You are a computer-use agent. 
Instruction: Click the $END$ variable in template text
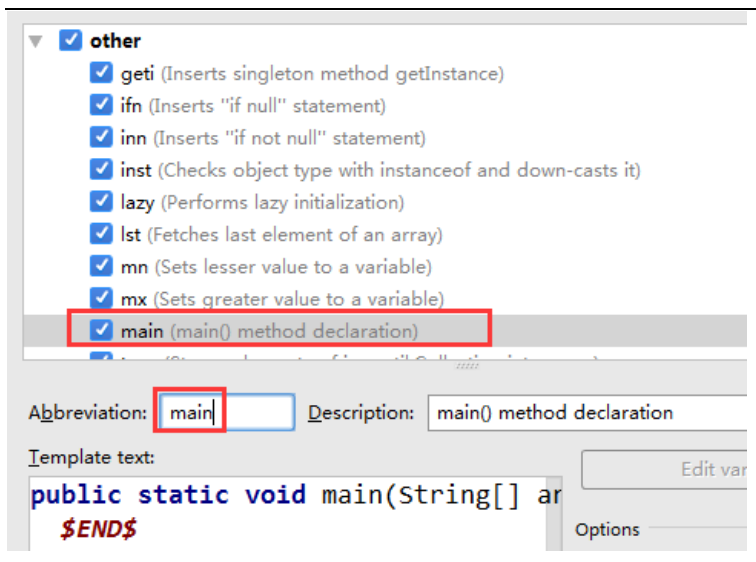click(99, 529)
